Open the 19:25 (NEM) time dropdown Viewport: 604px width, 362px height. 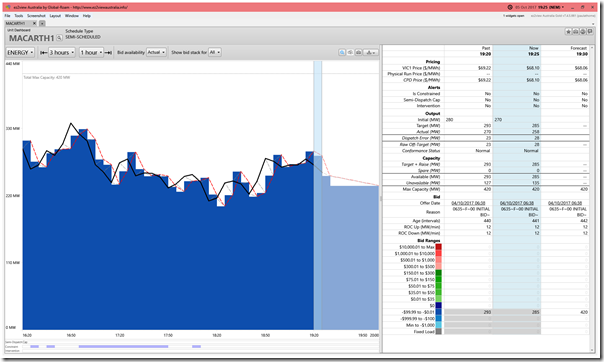click(551, 7)
